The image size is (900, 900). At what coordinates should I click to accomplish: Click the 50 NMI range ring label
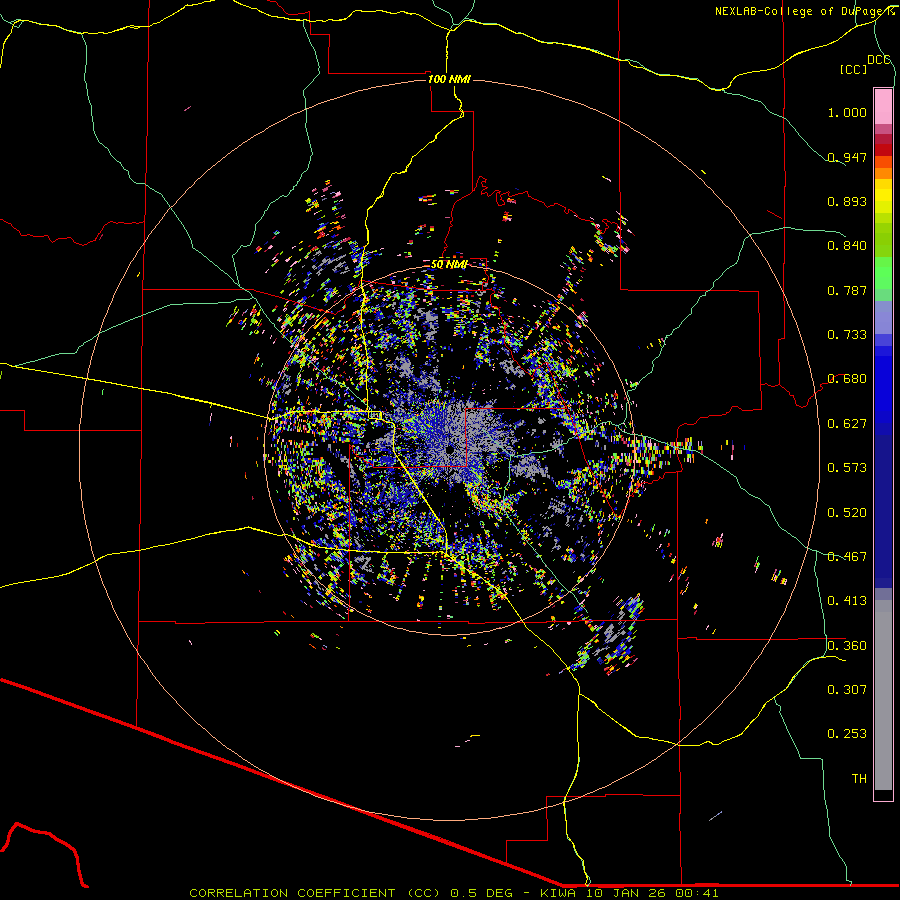click(449, 264)
